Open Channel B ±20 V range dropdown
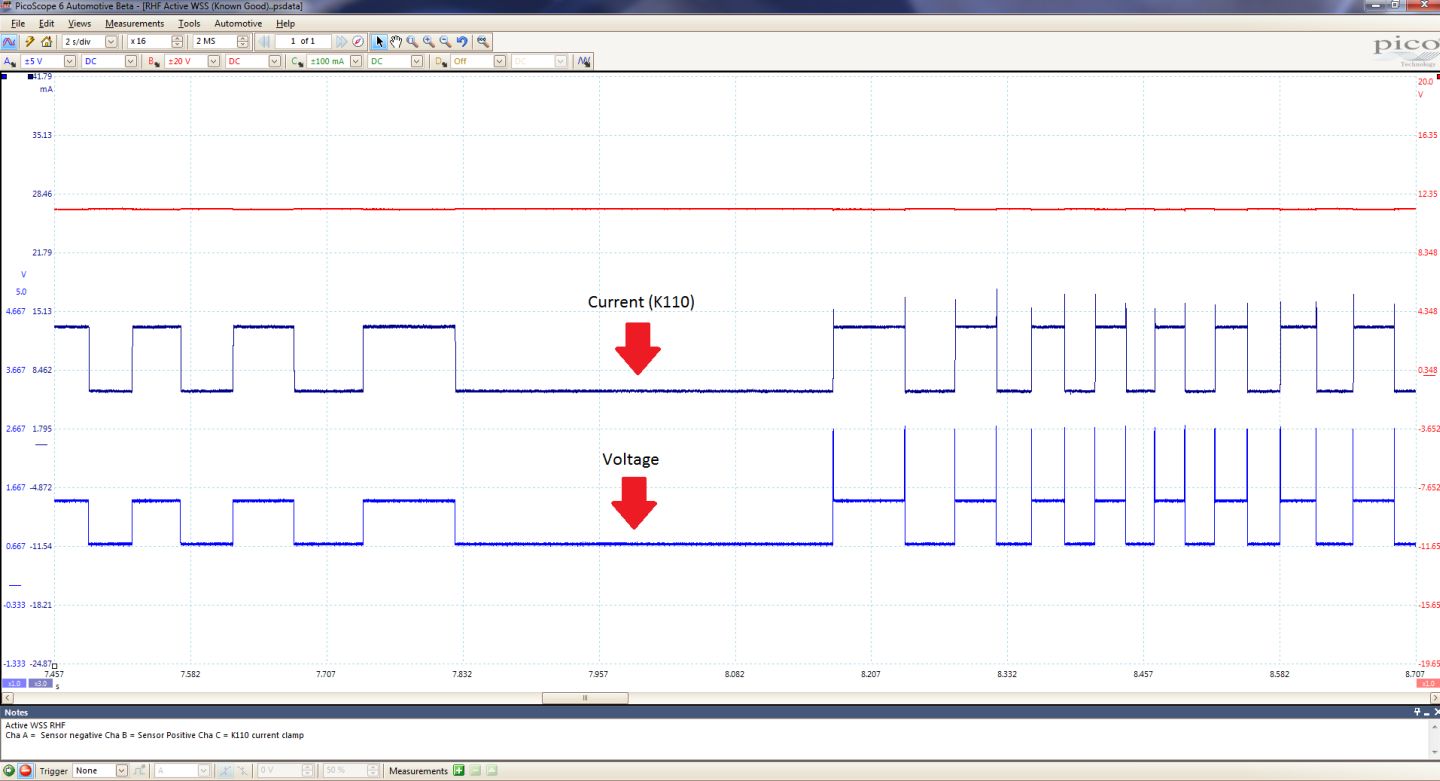This screenshot has width=1440, height=781. pos(214,61)
